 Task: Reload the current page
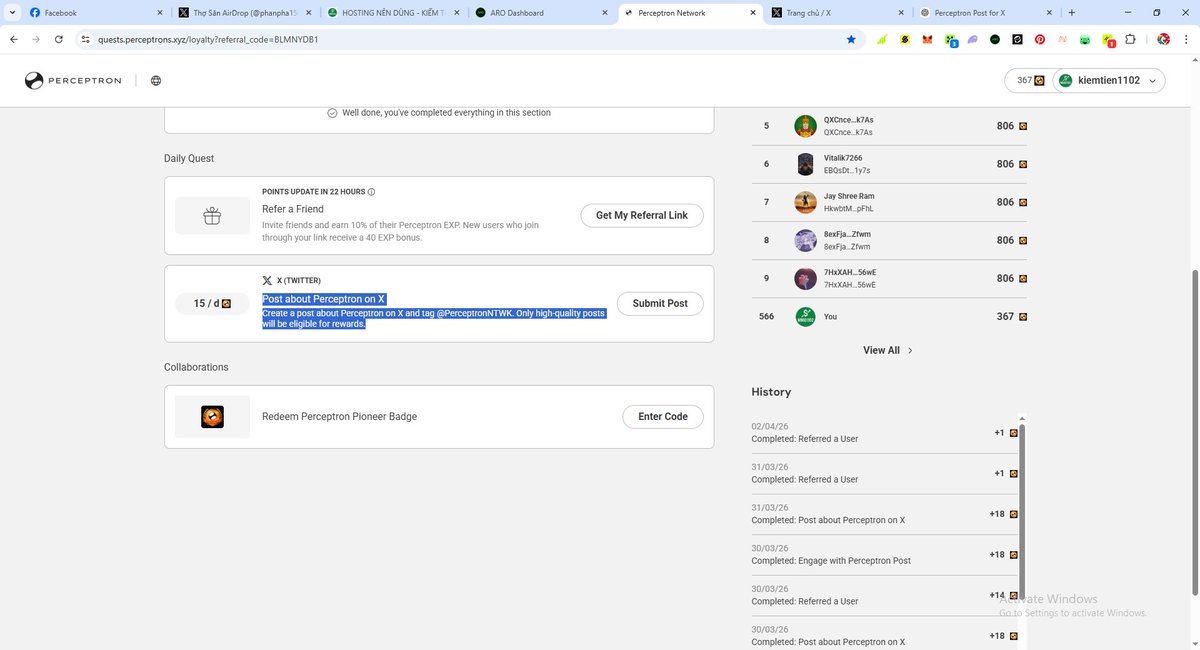pos(59,39)
